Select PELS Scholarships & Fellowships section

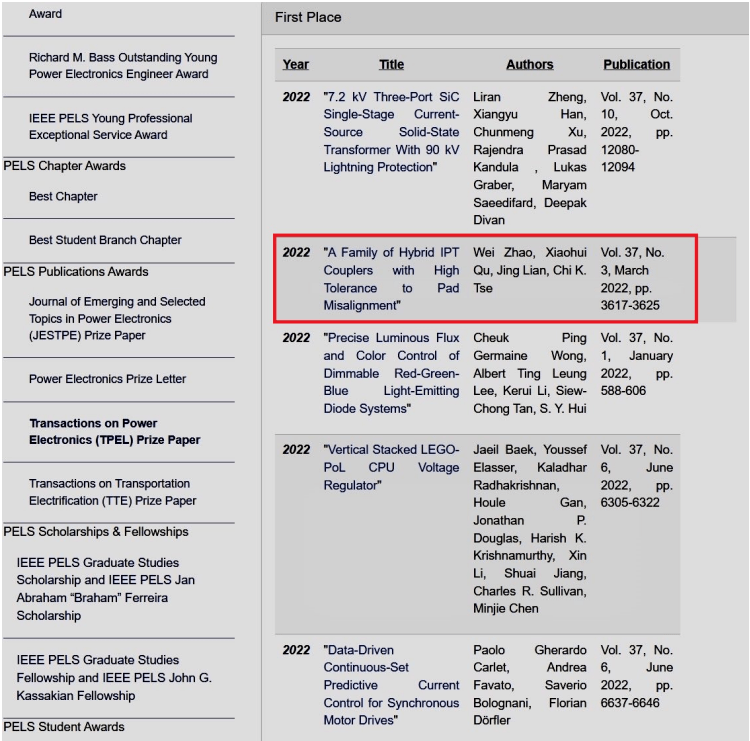[95, 532]
